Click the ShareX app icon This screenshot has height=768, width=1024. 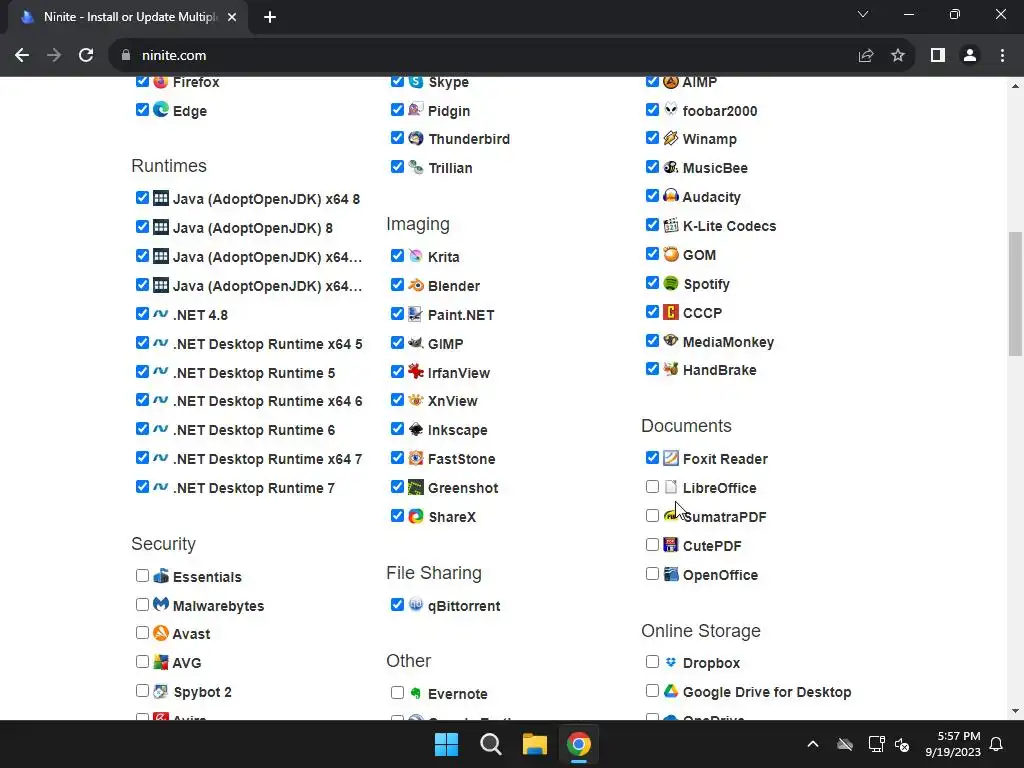point(416,516)
